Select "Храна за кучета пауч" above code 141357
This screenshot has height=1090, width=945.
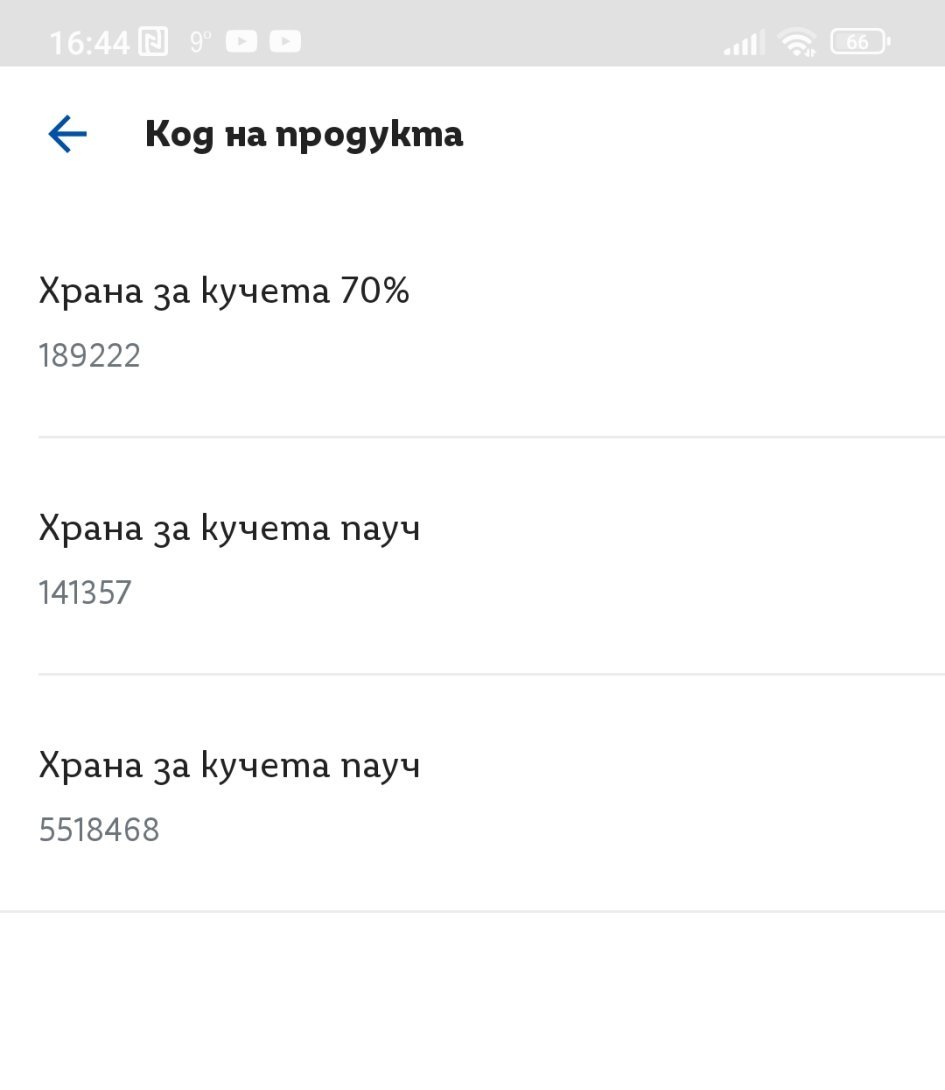pos(229,529)
